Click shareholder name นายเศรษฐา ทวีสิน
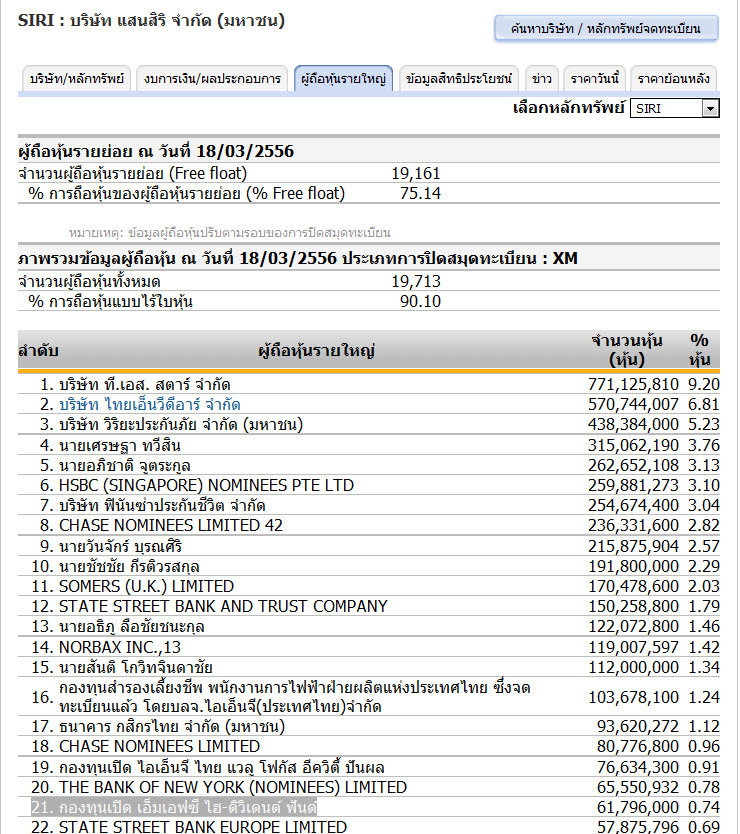Image resolution: width=740 pixels, height=834 pixels. pos(120,445)
